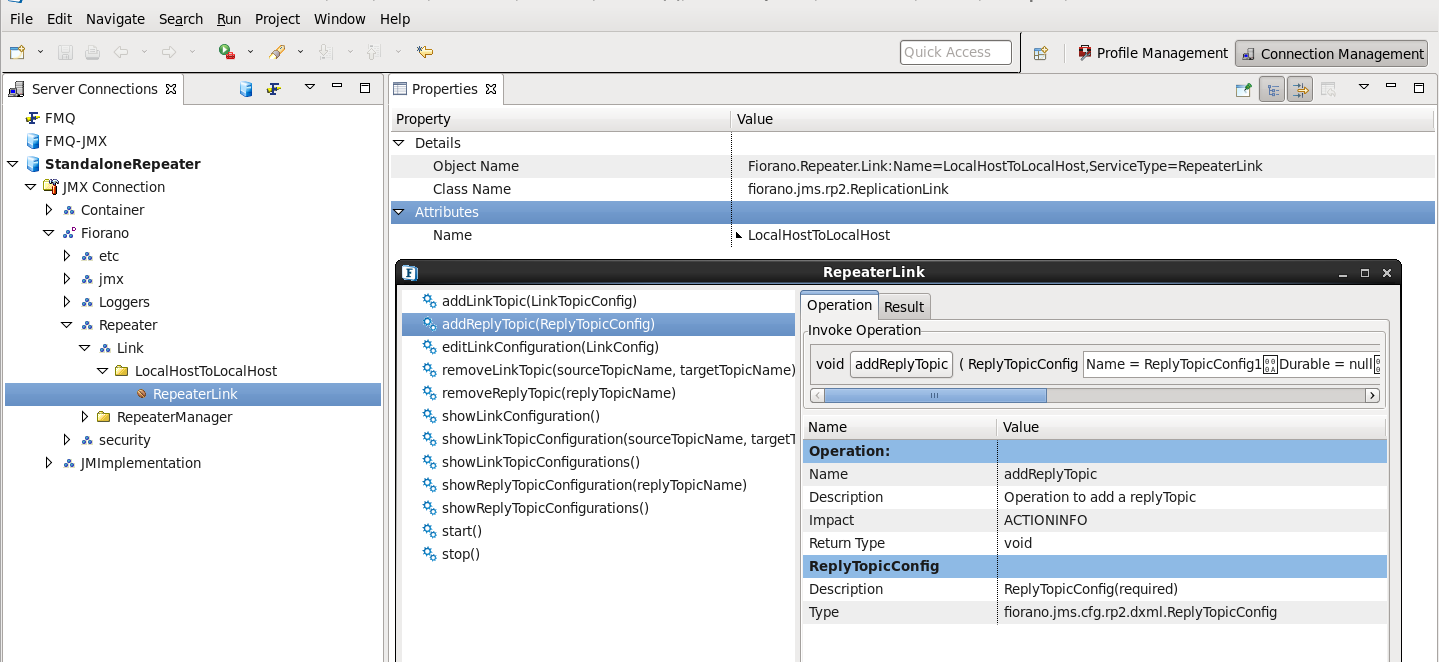Open the External Tools dropdown arrow
Screen dimensions: 1439x662
(x=299, y=52)
